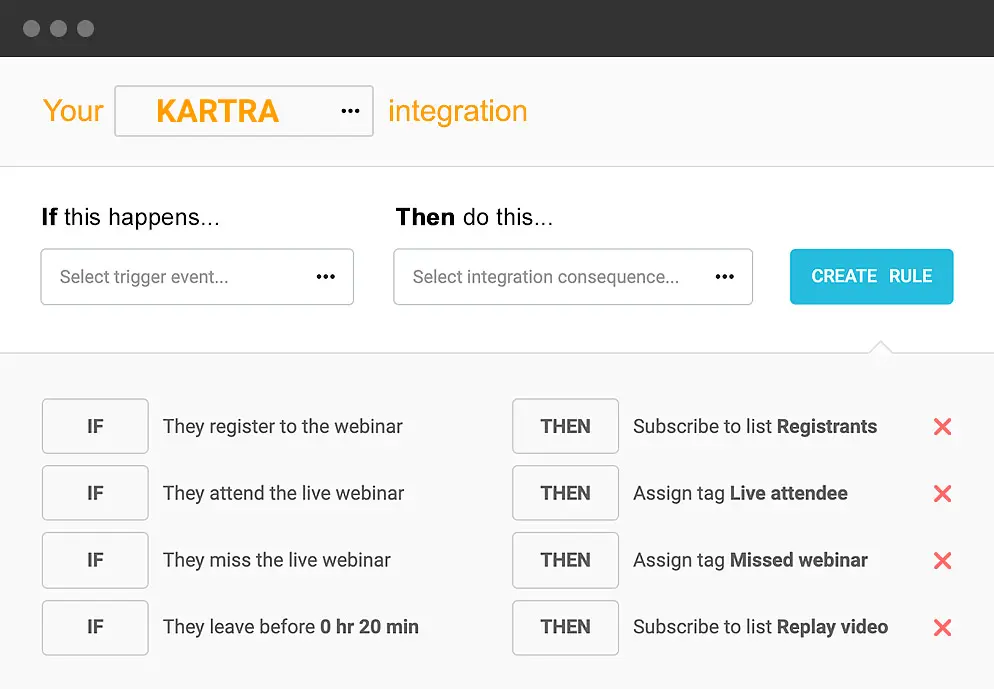Click IF for the webinar registration rule
This screenshot has width=994, height=689.
[95, 426]
